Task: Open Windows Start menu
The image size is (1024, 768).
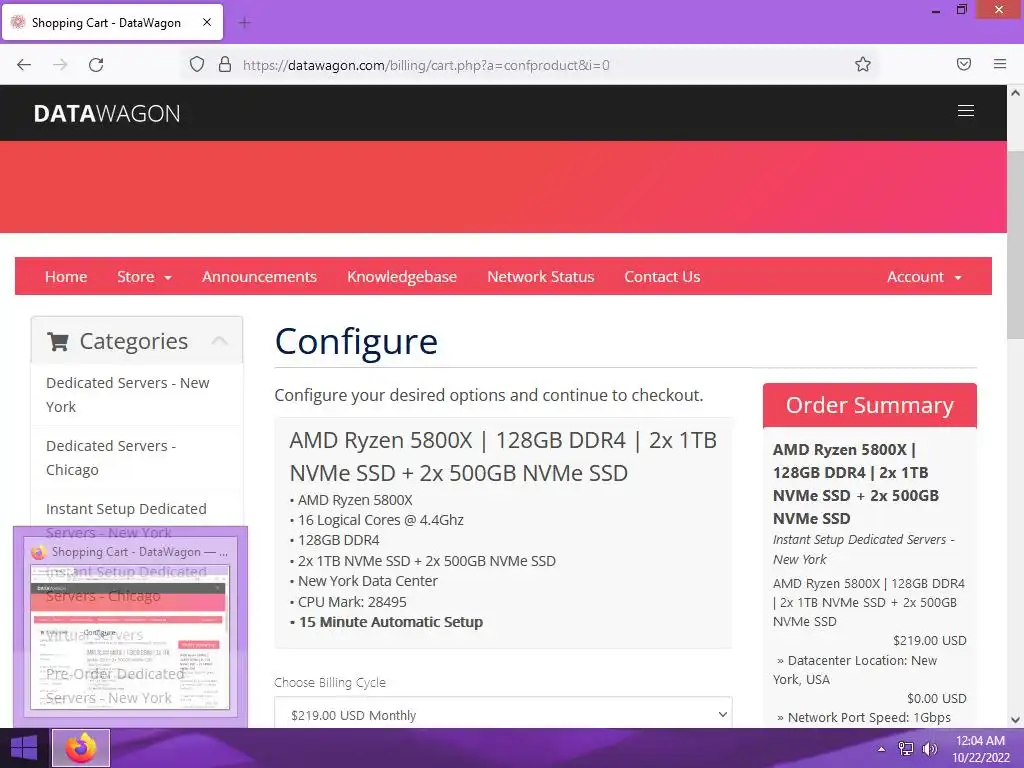Action: click(x=24, y=748)
